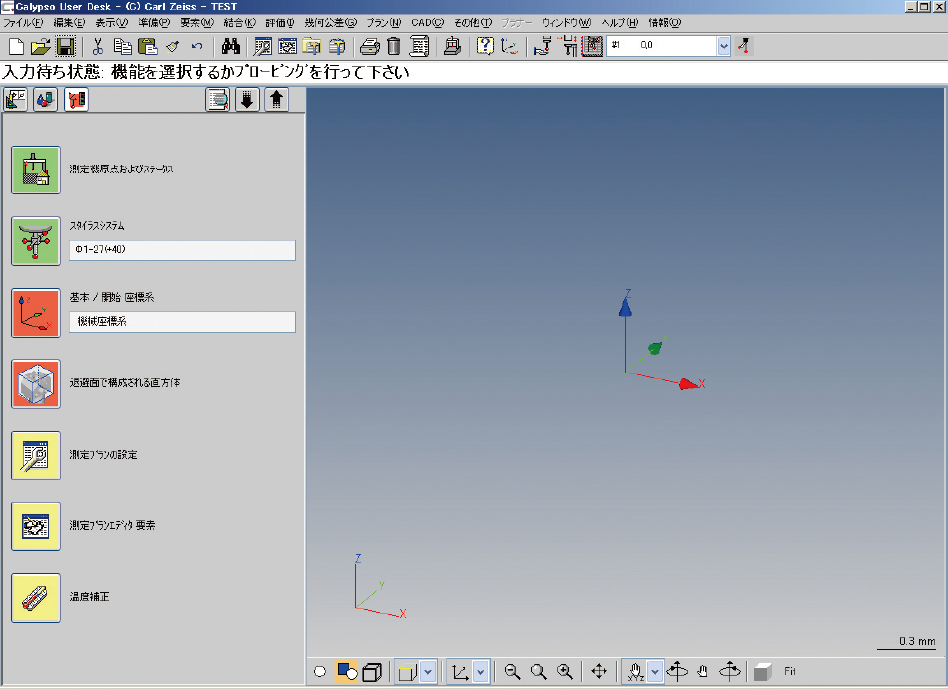The width and height of the screenshot is (948, 690).
Task: Create a new file with the blank page icon
Action: pos(16,46)
